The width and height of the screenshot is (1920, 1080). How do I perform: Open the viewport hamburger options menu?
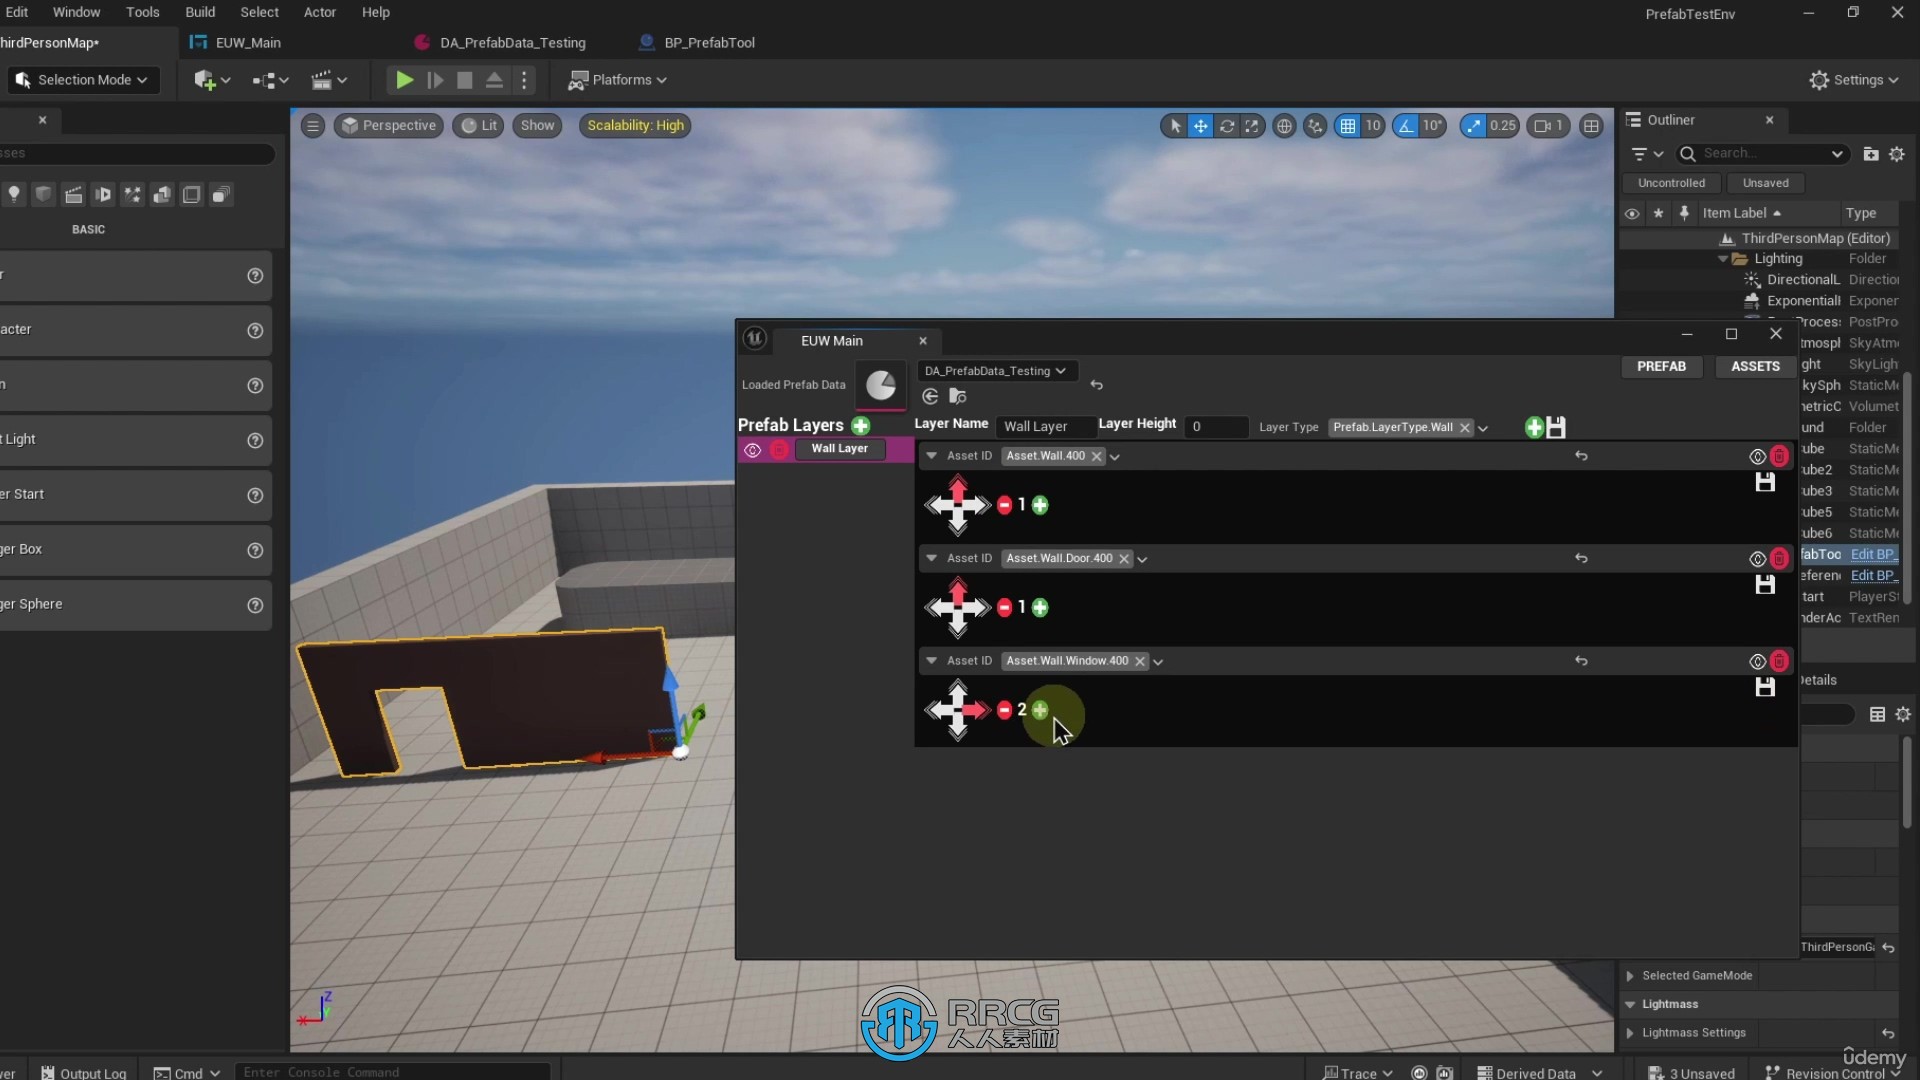pyautogui.click(x=313, y=126)
